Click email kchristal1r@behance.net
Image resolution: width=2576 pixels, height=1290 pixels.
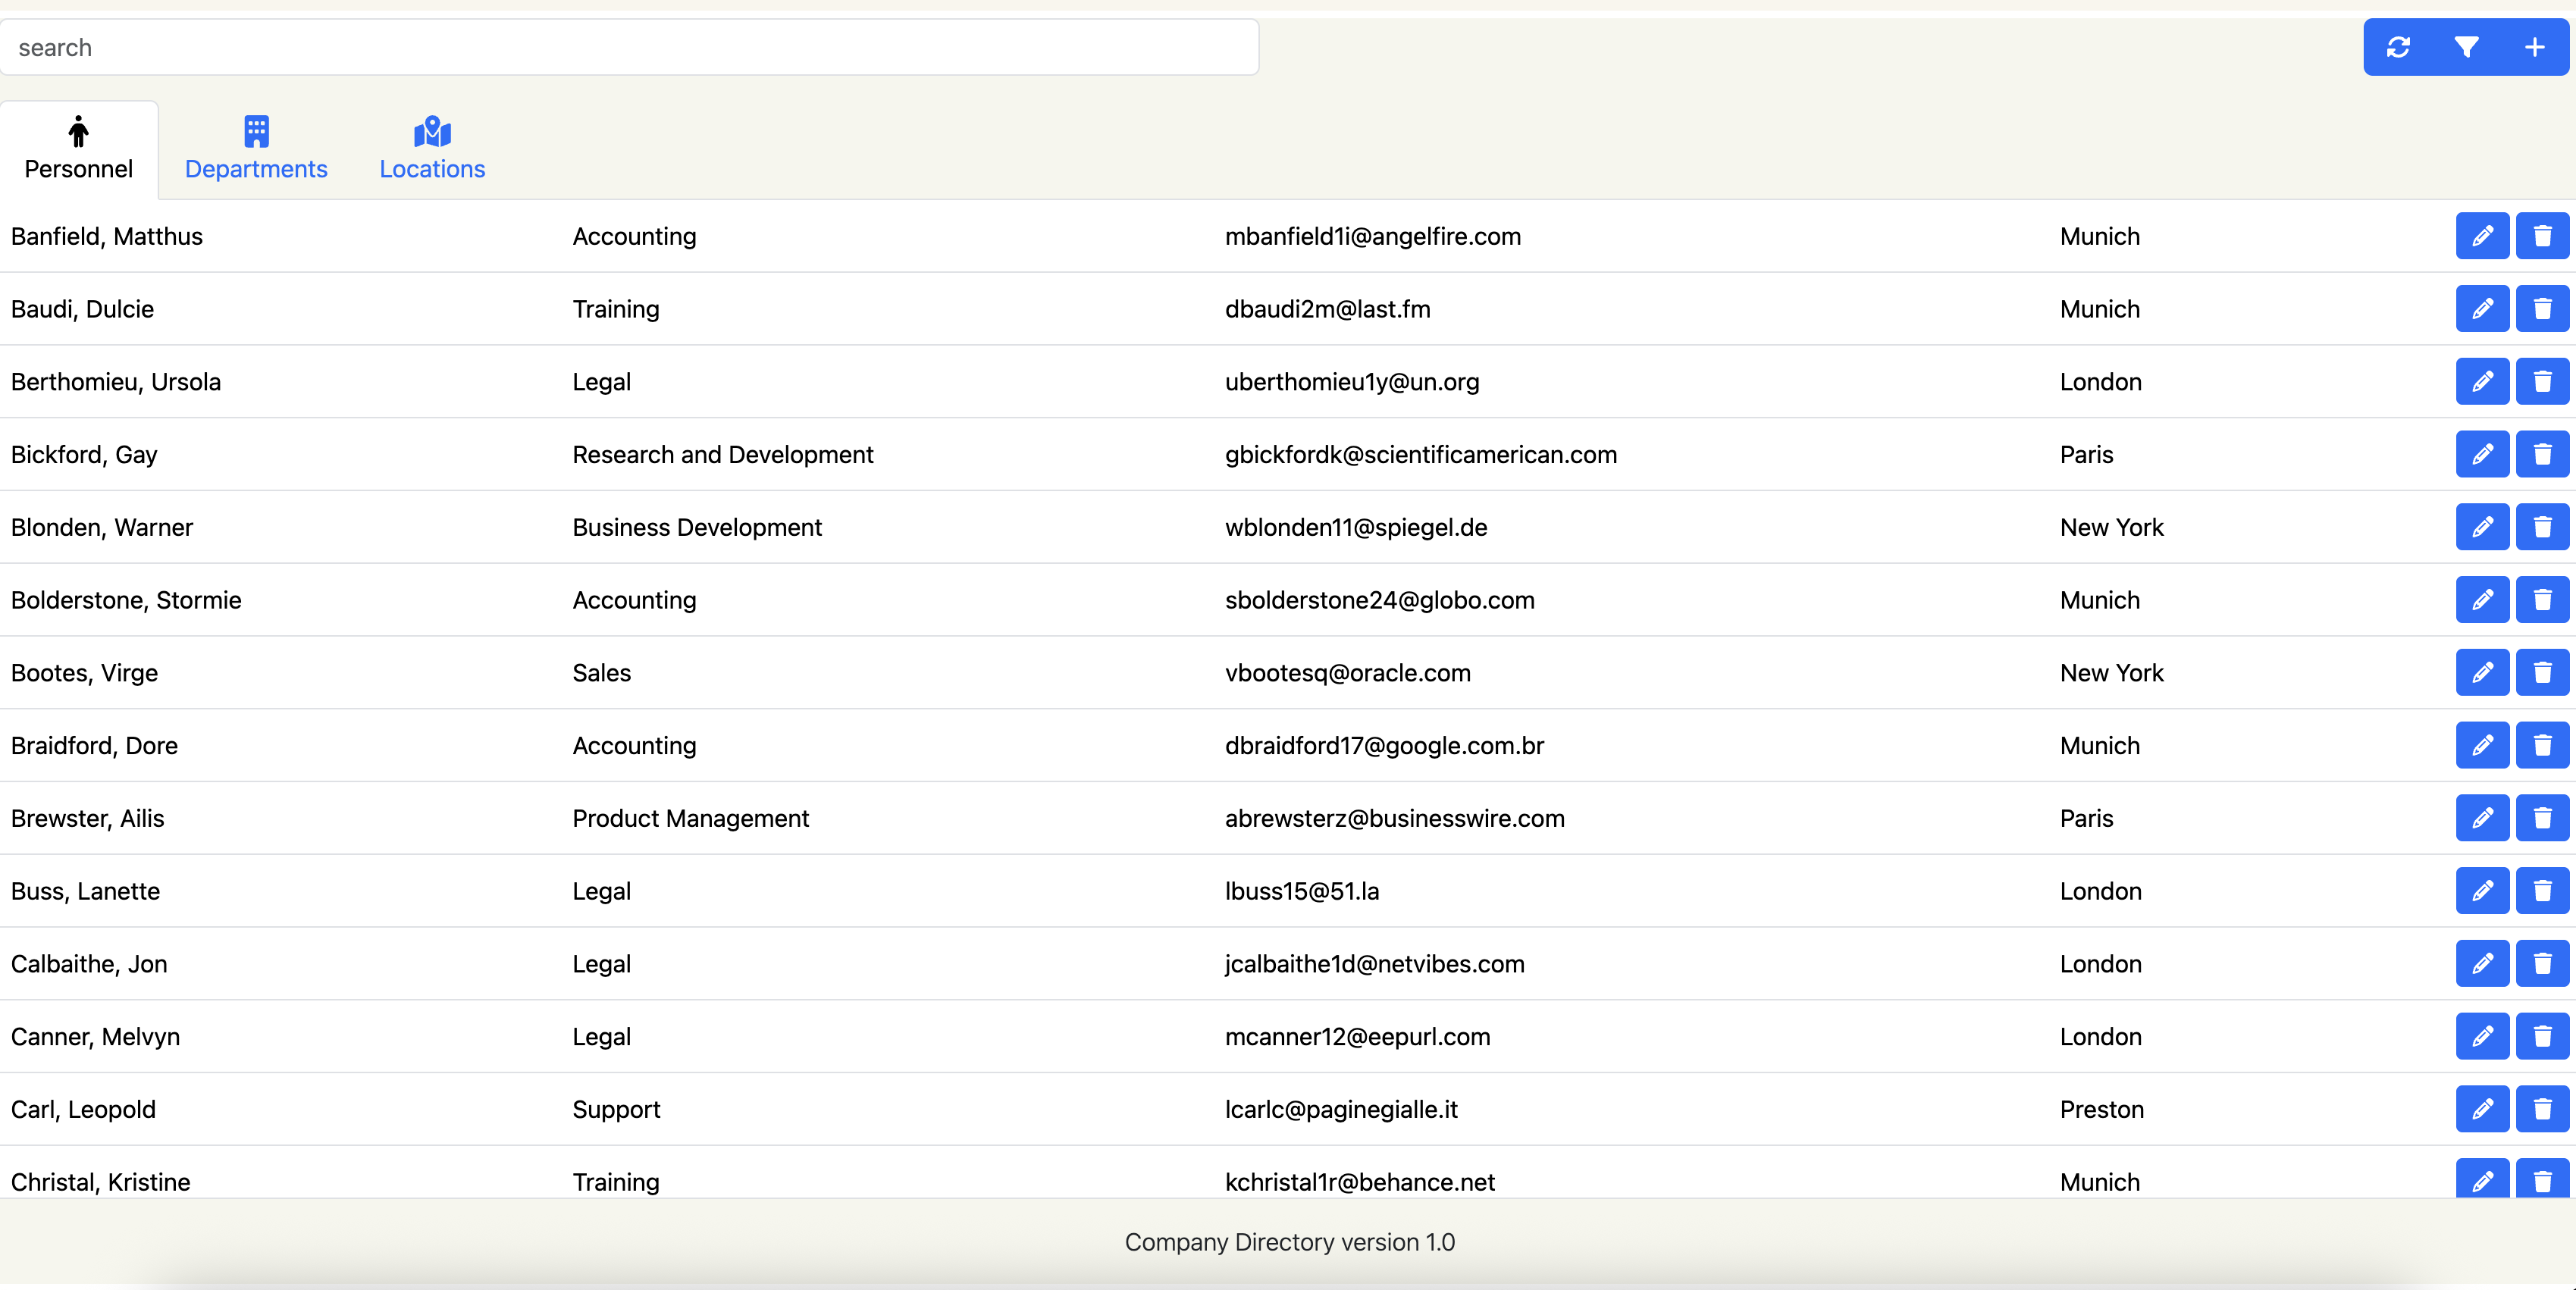coord(1360,1182)
